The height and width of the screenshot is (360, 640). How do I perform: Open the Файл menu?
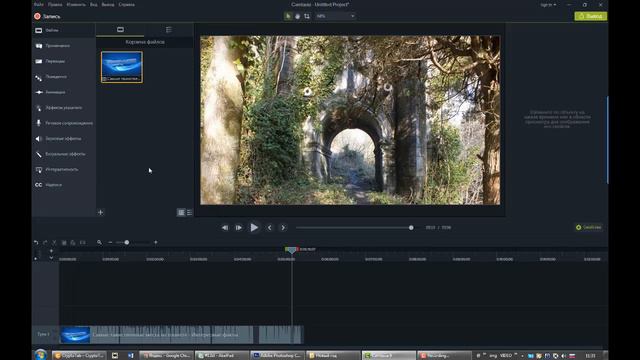(x=39, y=4)
